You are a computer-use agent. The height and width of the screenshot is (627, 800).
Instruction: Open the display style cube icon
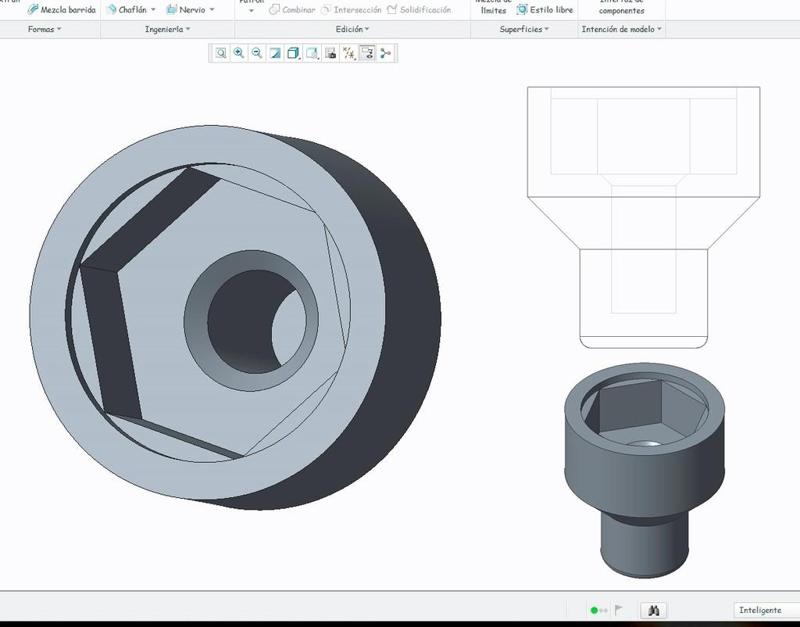point(294,53)
